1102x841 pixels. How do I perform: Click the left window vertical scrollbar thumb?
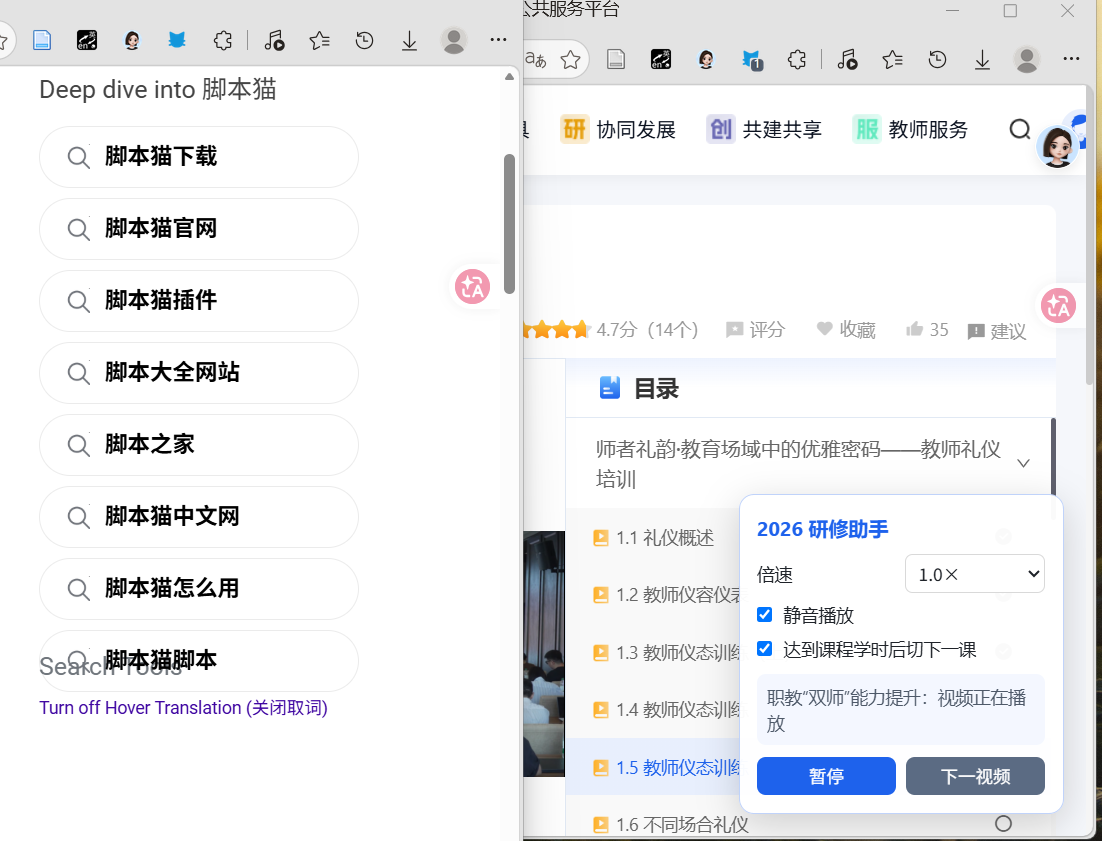(510, 223)
